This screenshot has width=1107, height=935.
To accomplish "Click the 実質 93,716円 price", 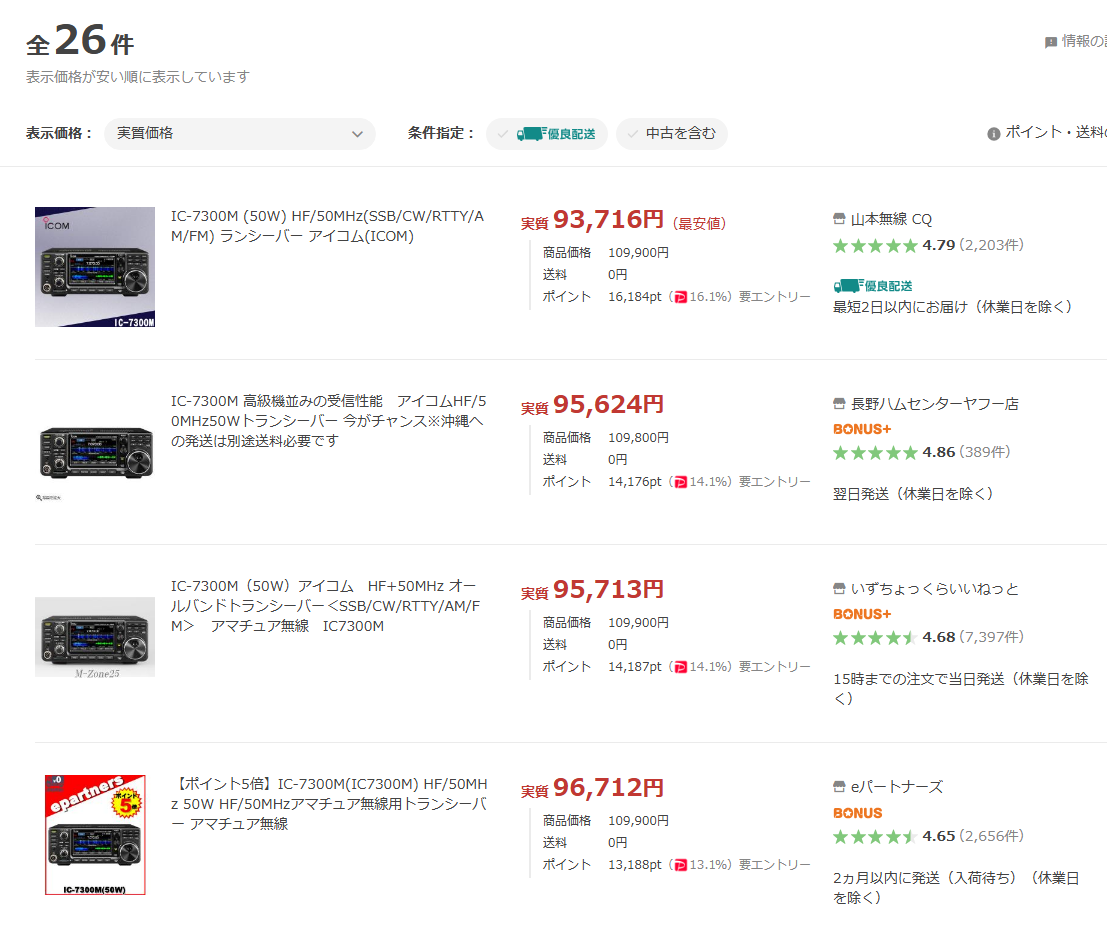I will [x=592, y=220].
